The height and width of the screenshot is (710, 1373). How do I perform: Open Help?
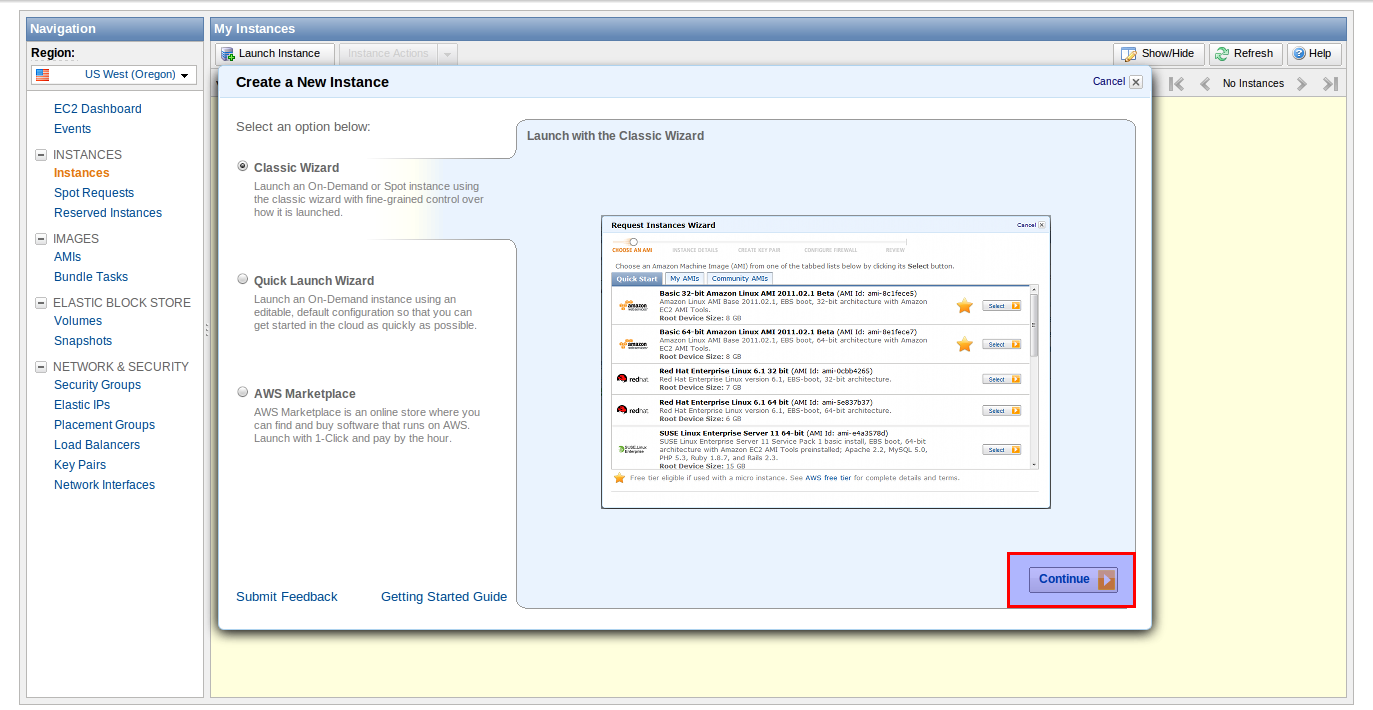(x=1313, y=54)
